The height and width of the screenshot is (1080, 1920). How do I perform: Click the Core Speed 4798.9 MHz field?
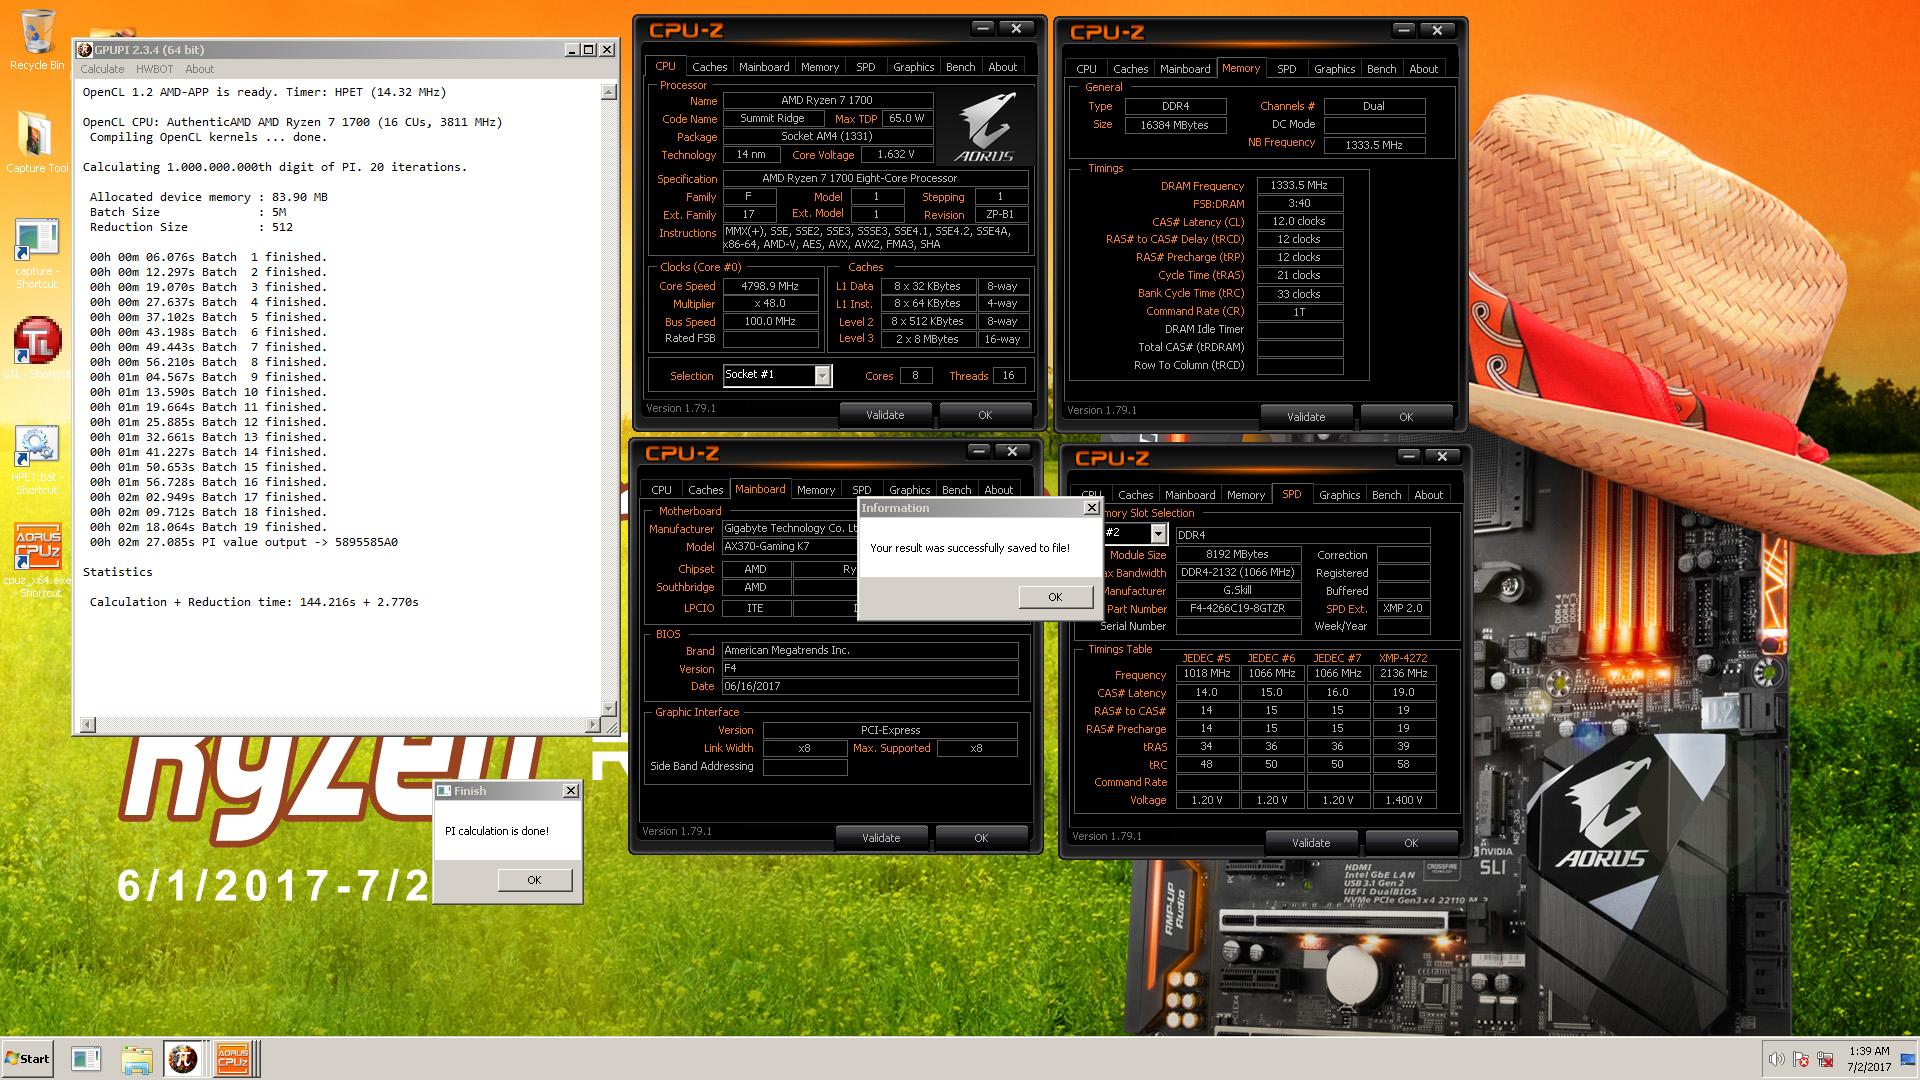click(769, 286)
